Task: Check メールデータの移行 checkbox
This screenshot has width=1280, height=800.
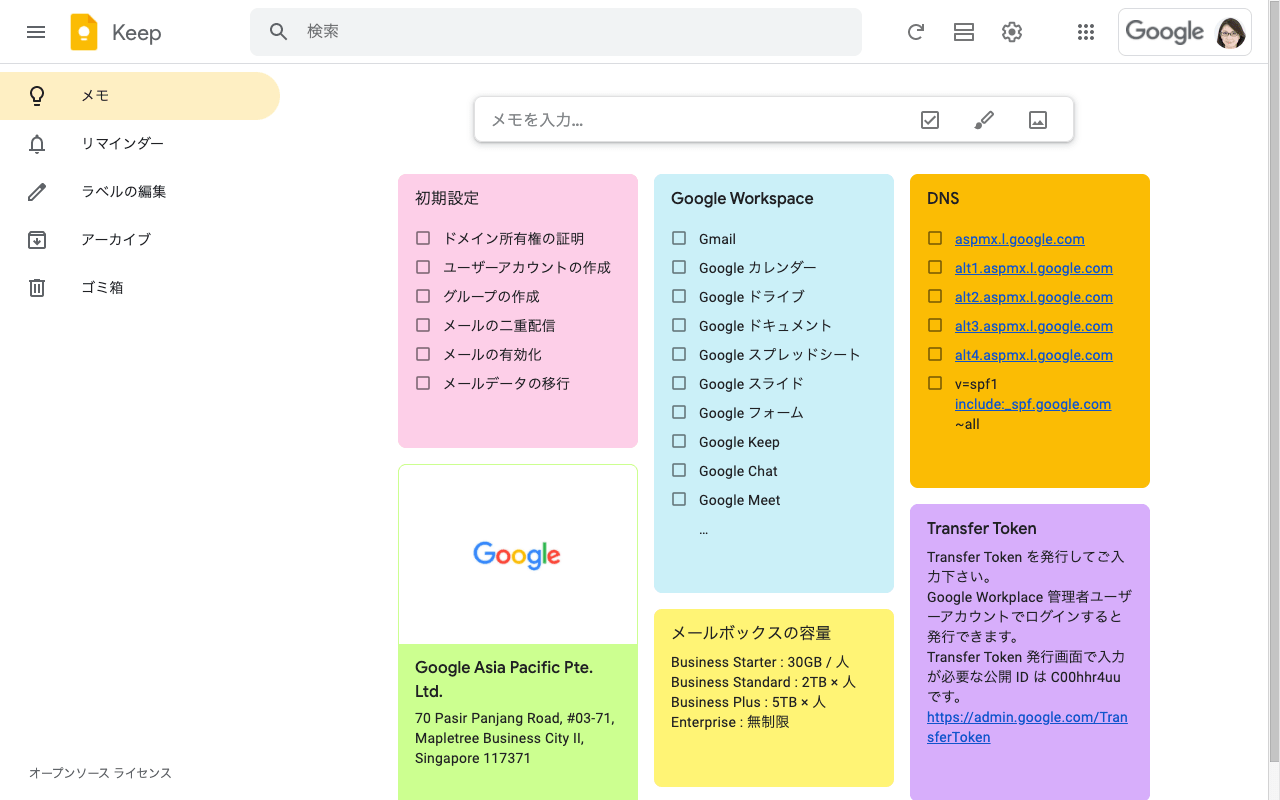Action: pyautogui.click(x=423, y=383)
